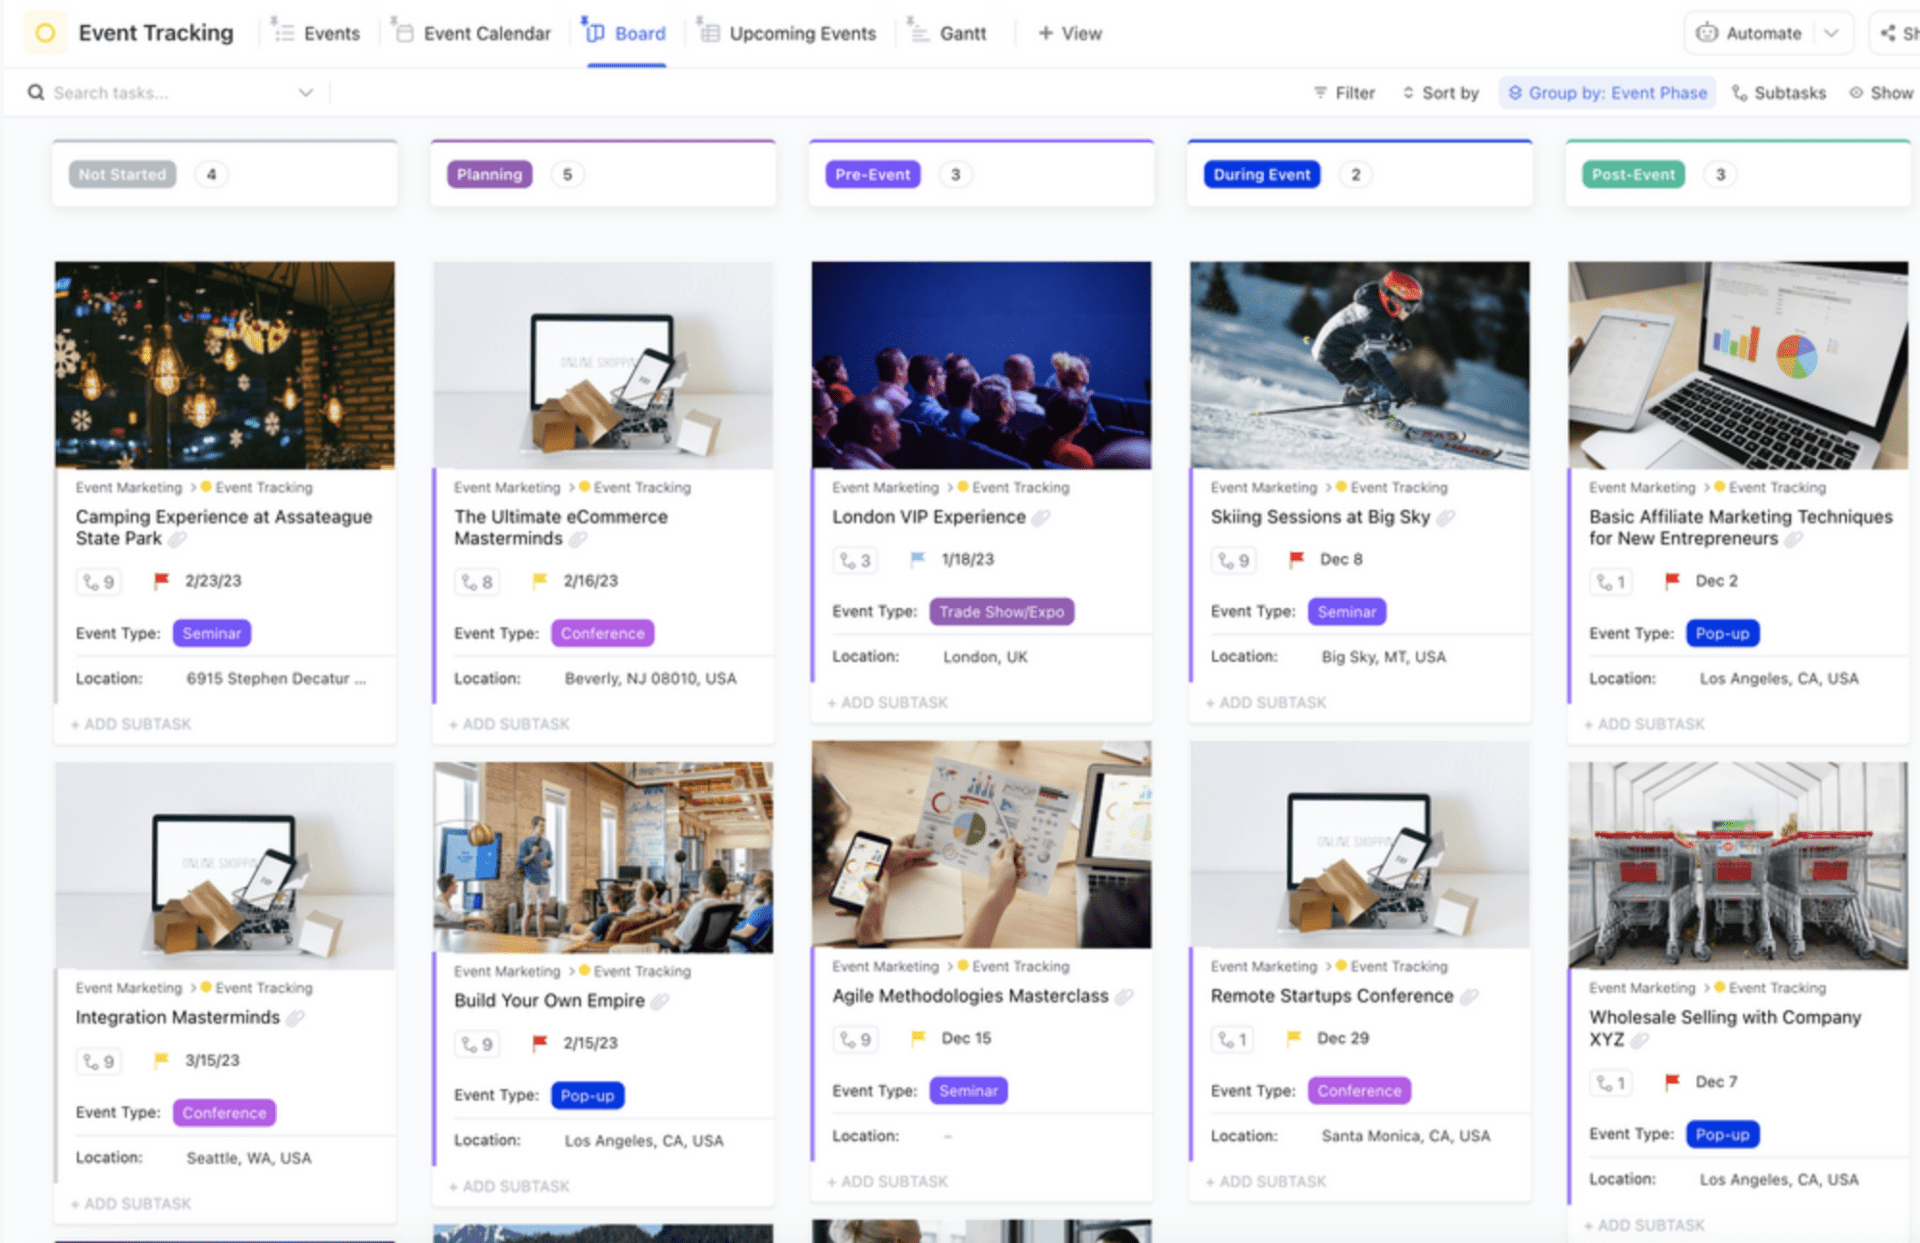
Task: Toggle the Planning phase collapse
Action: (488, 172)
